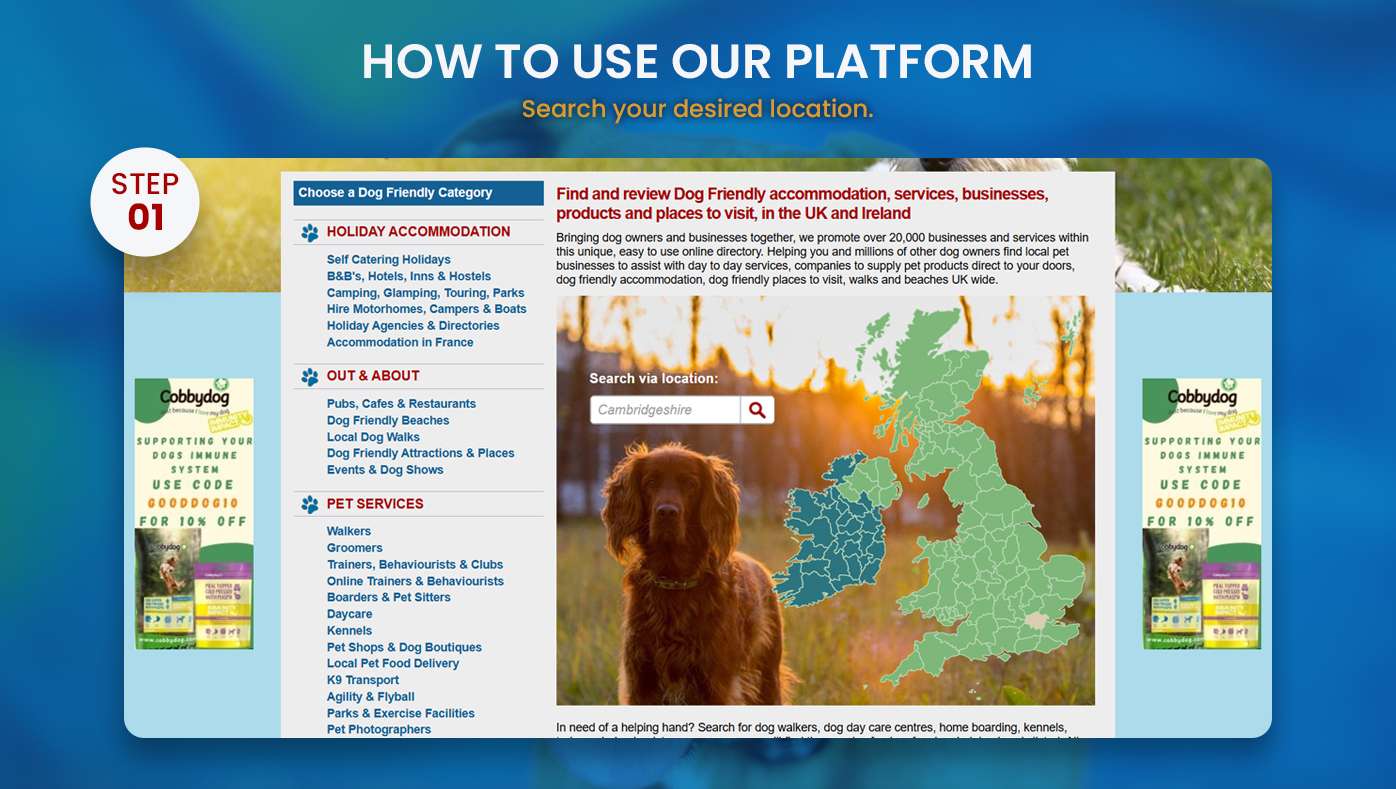Open the Pet Photographers link

point(379,730)
